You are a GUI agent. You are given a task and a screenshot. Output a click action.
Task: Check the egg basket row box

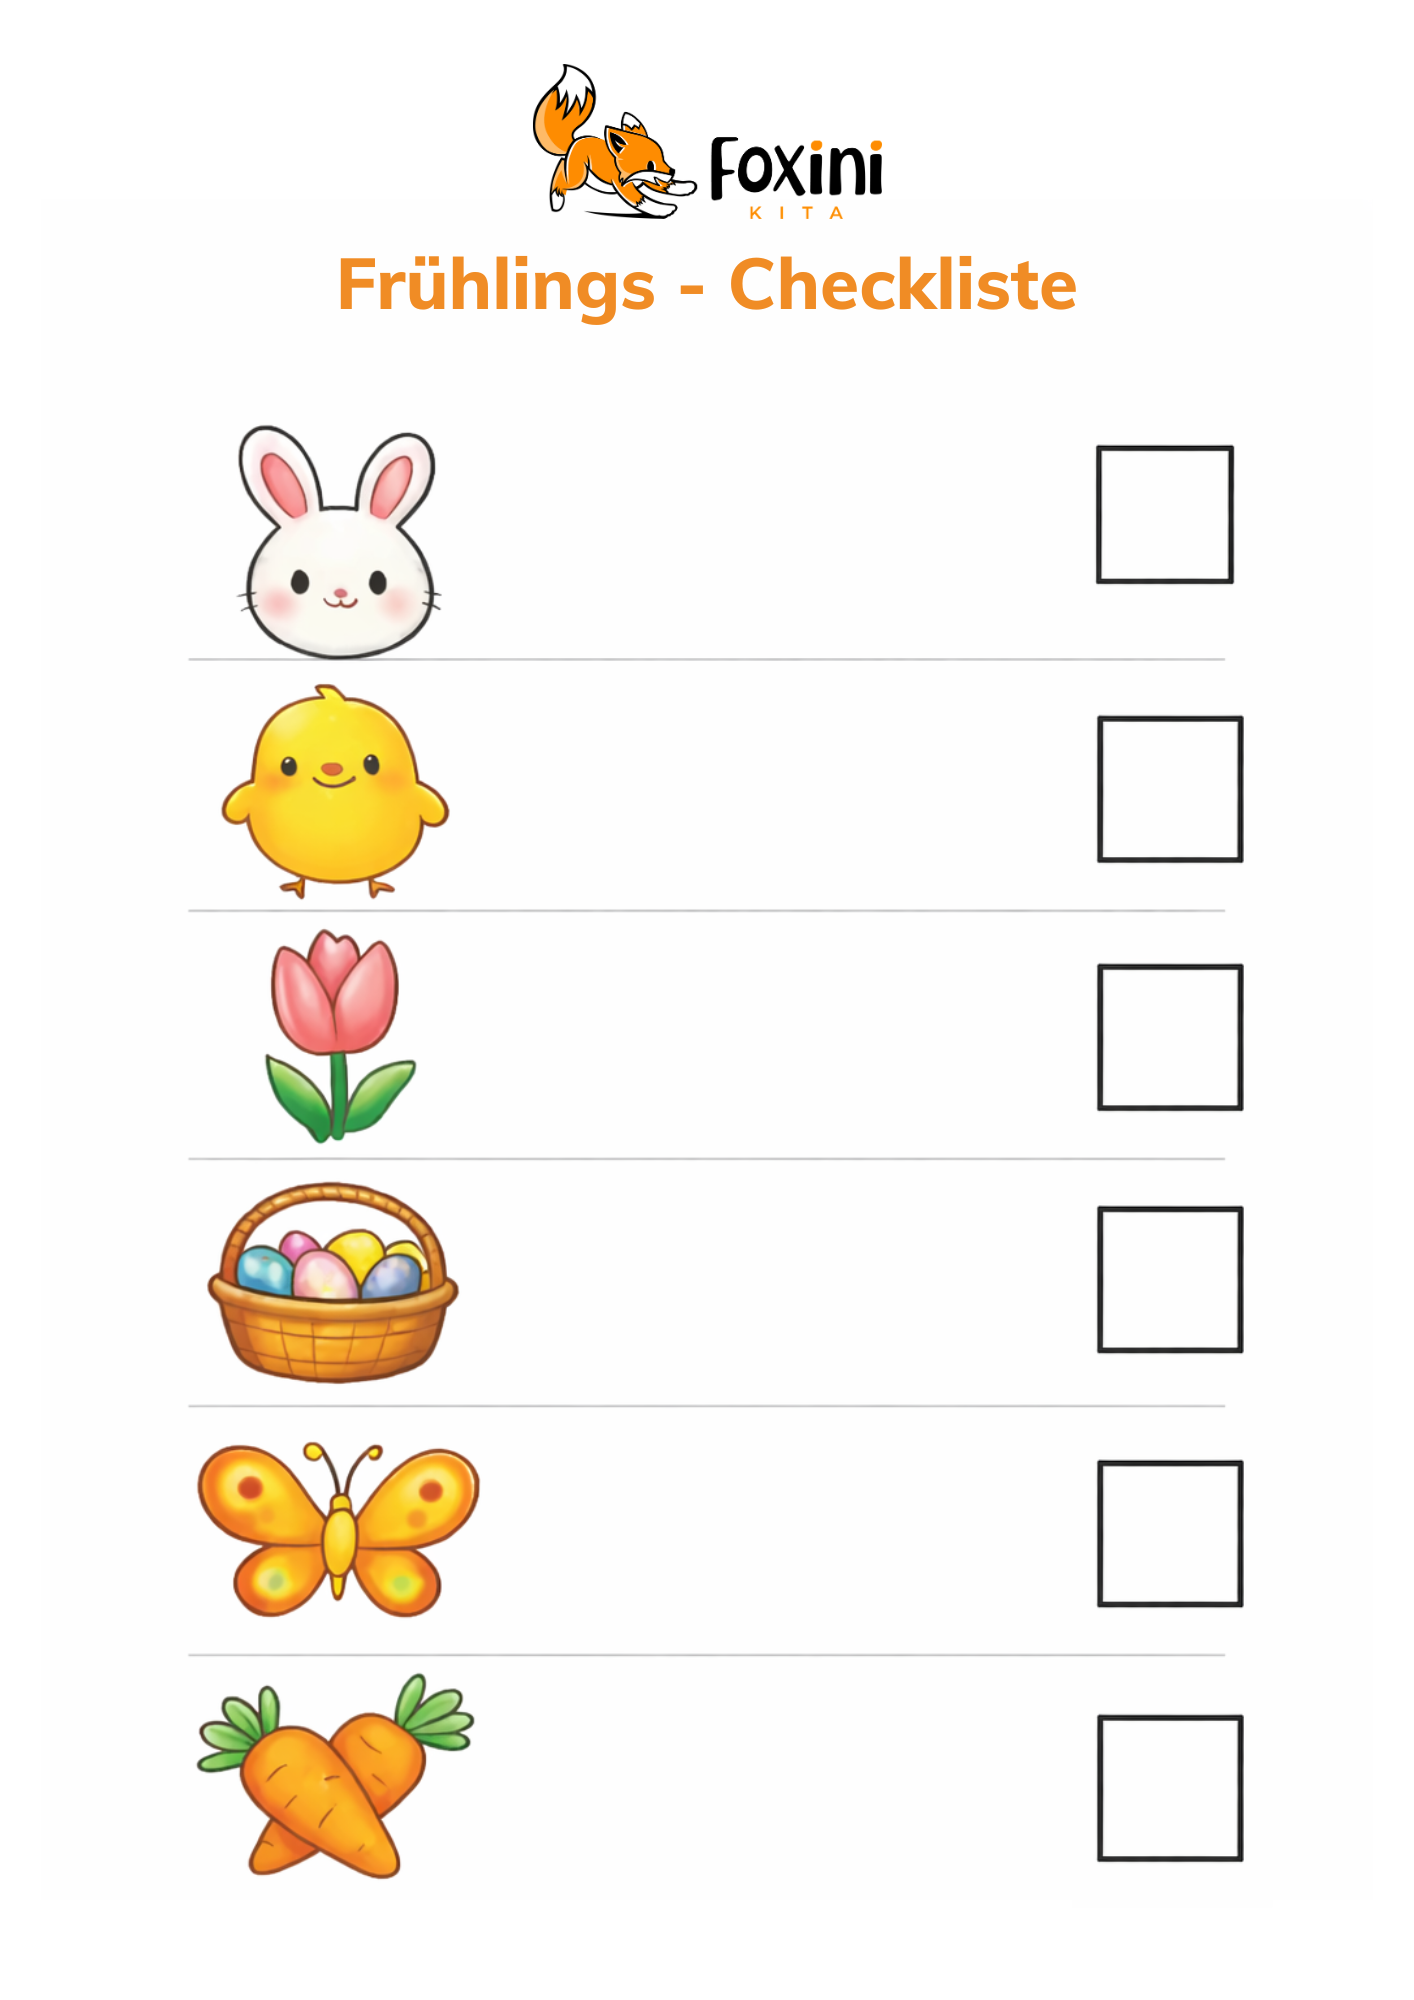point(1169,1279)
